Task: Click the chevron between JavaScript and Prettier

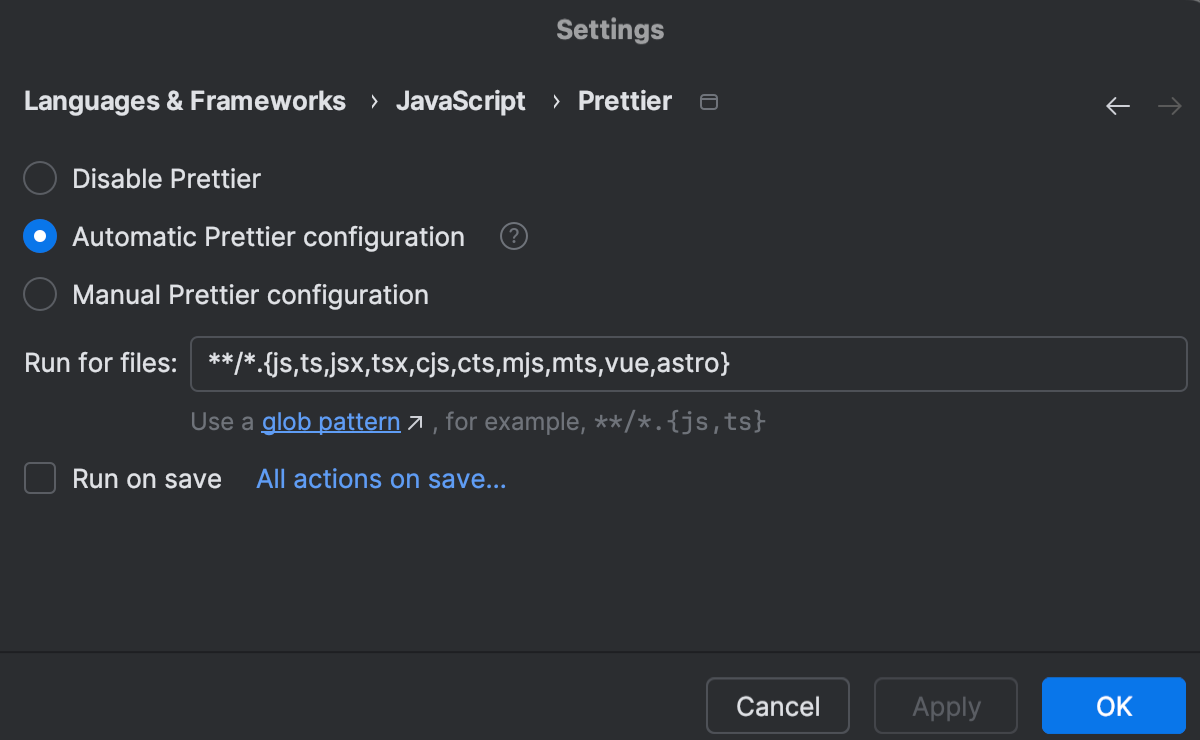Action: click(x=555, y=101)
